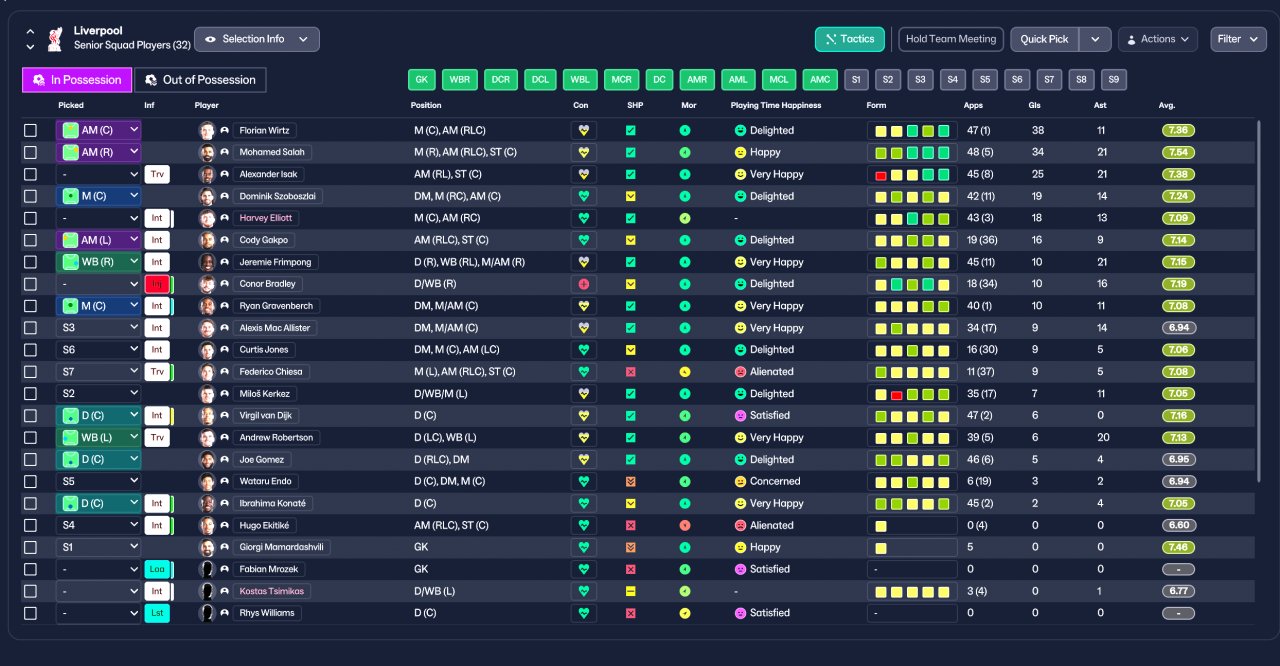Image resolution: width=1280 pixels, height=666 pixels.
Task: Open Alexander Isak's picked position dropdown
Action: coord(98,174)
